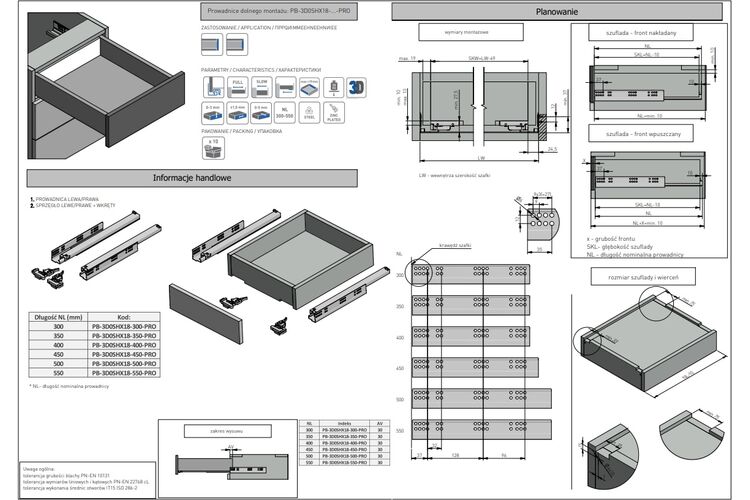Click the 'Informacje handlowe' section header
This screenshot has width=750, height=500.
tap(192, 178)
